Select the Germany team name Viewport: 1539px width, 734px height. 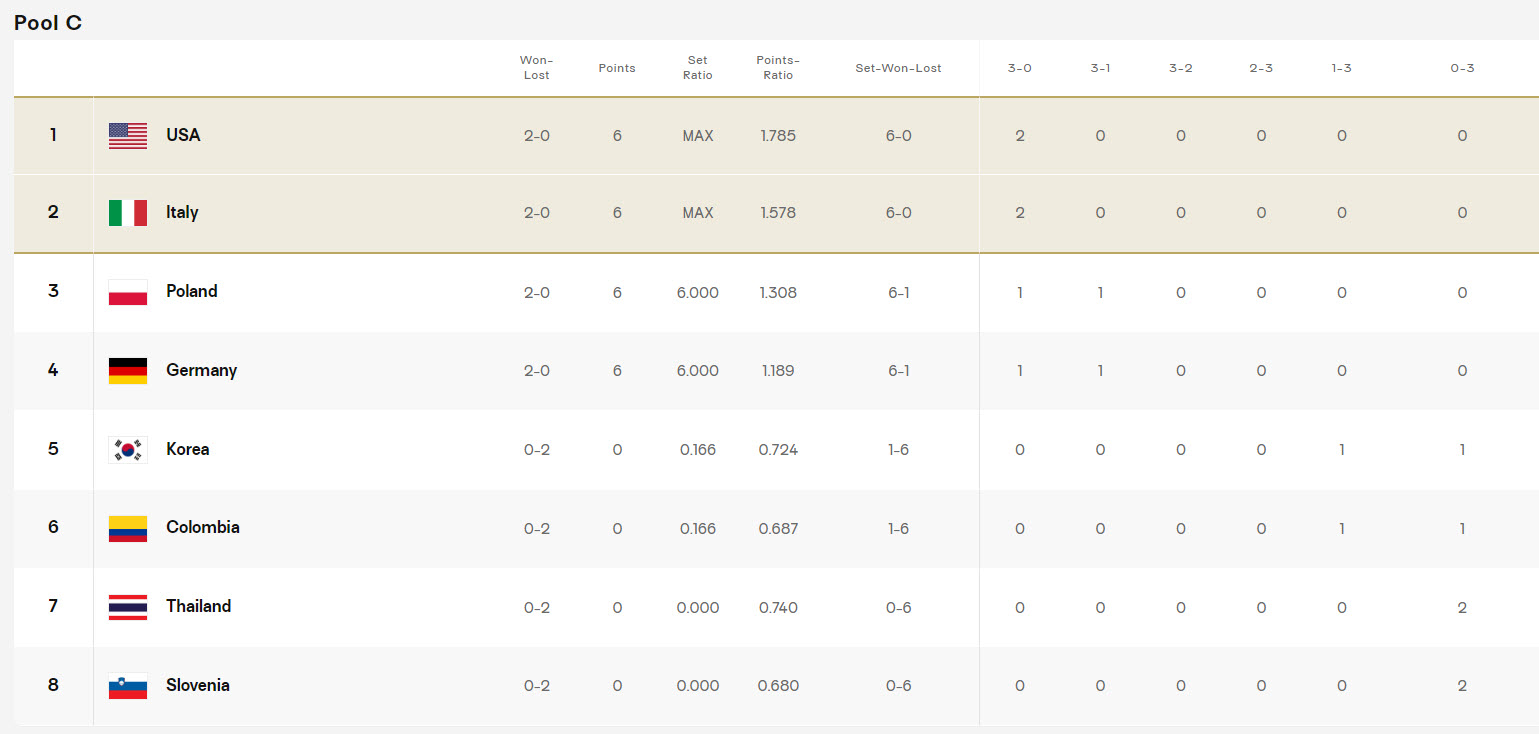(201, 371)
